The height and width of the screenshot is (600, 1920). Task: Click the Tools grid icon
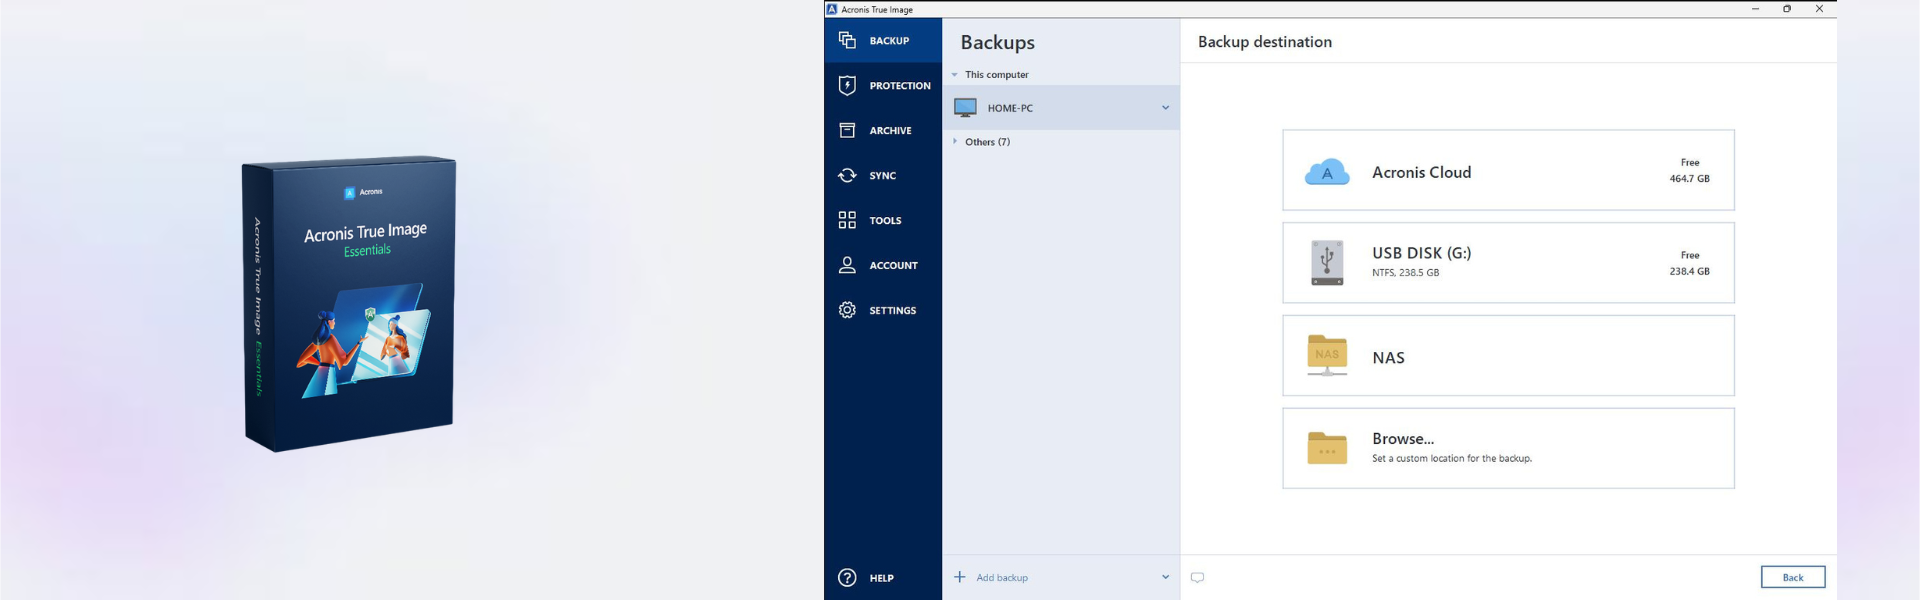pyautogui.click(x=847, y=220)
